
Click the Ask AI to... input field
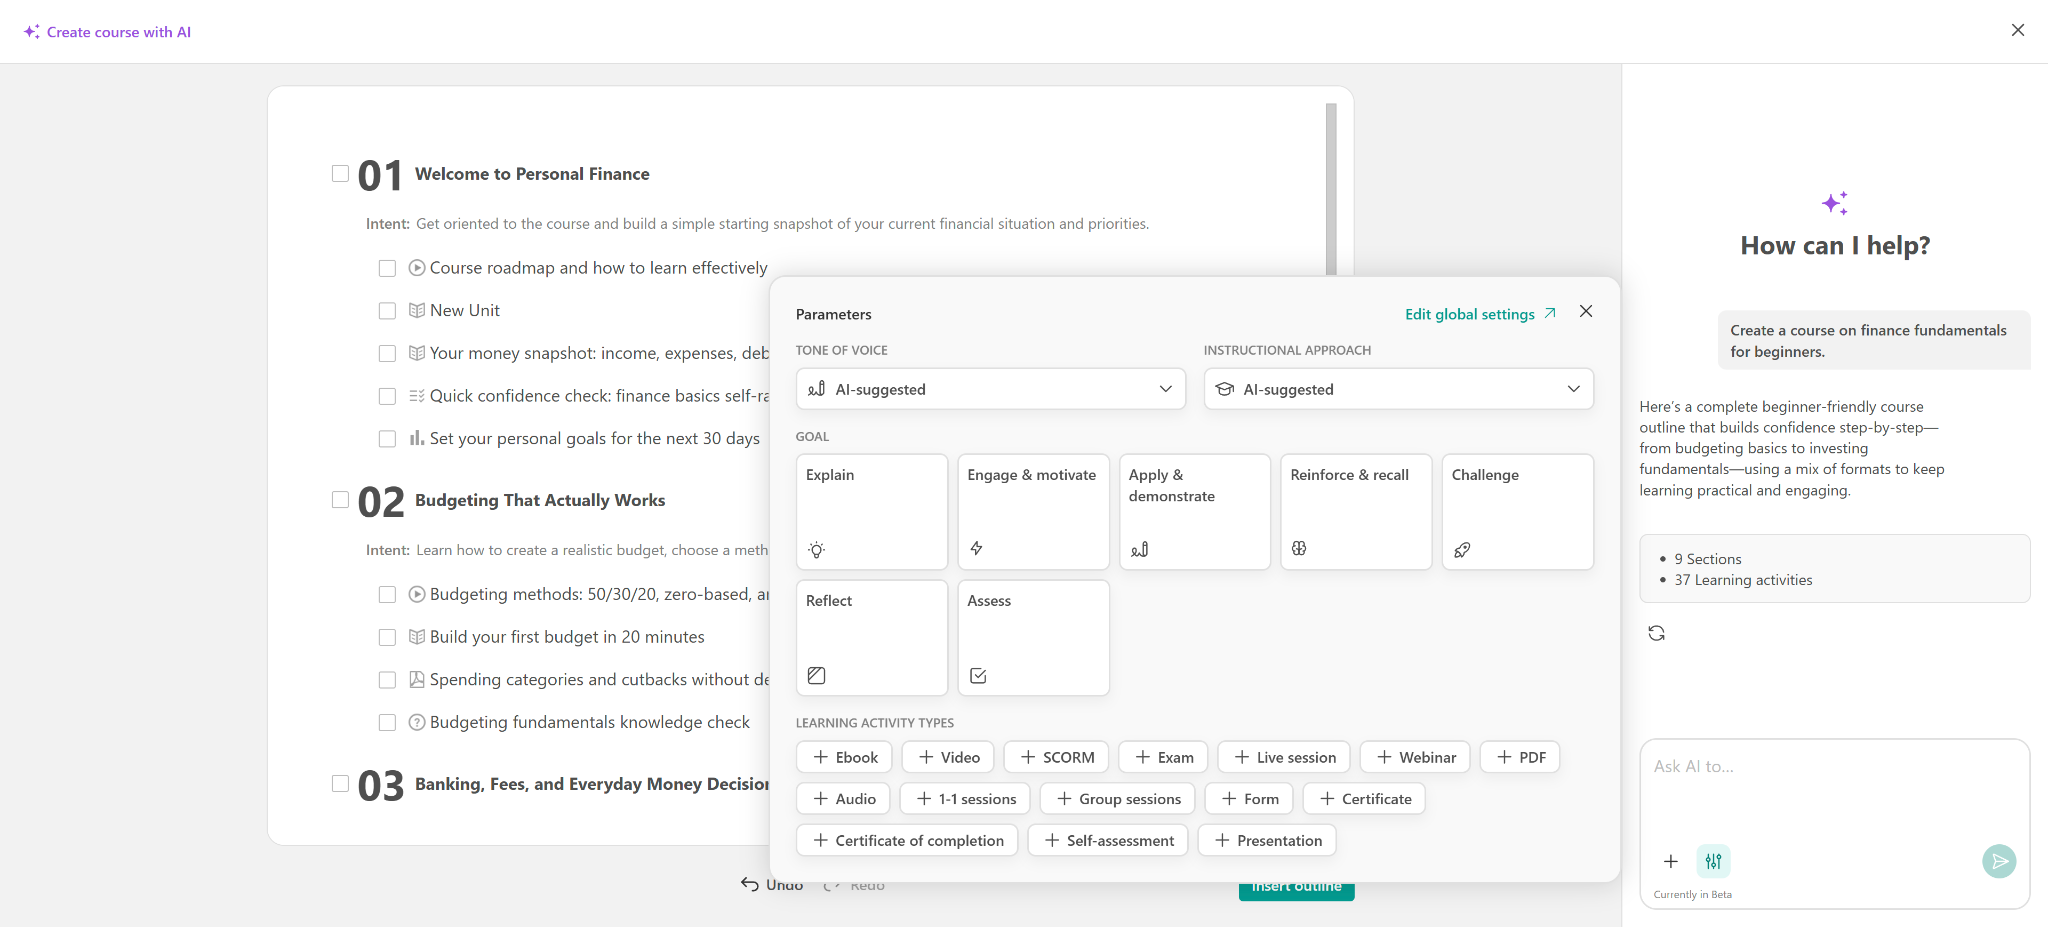(1834, 790)
